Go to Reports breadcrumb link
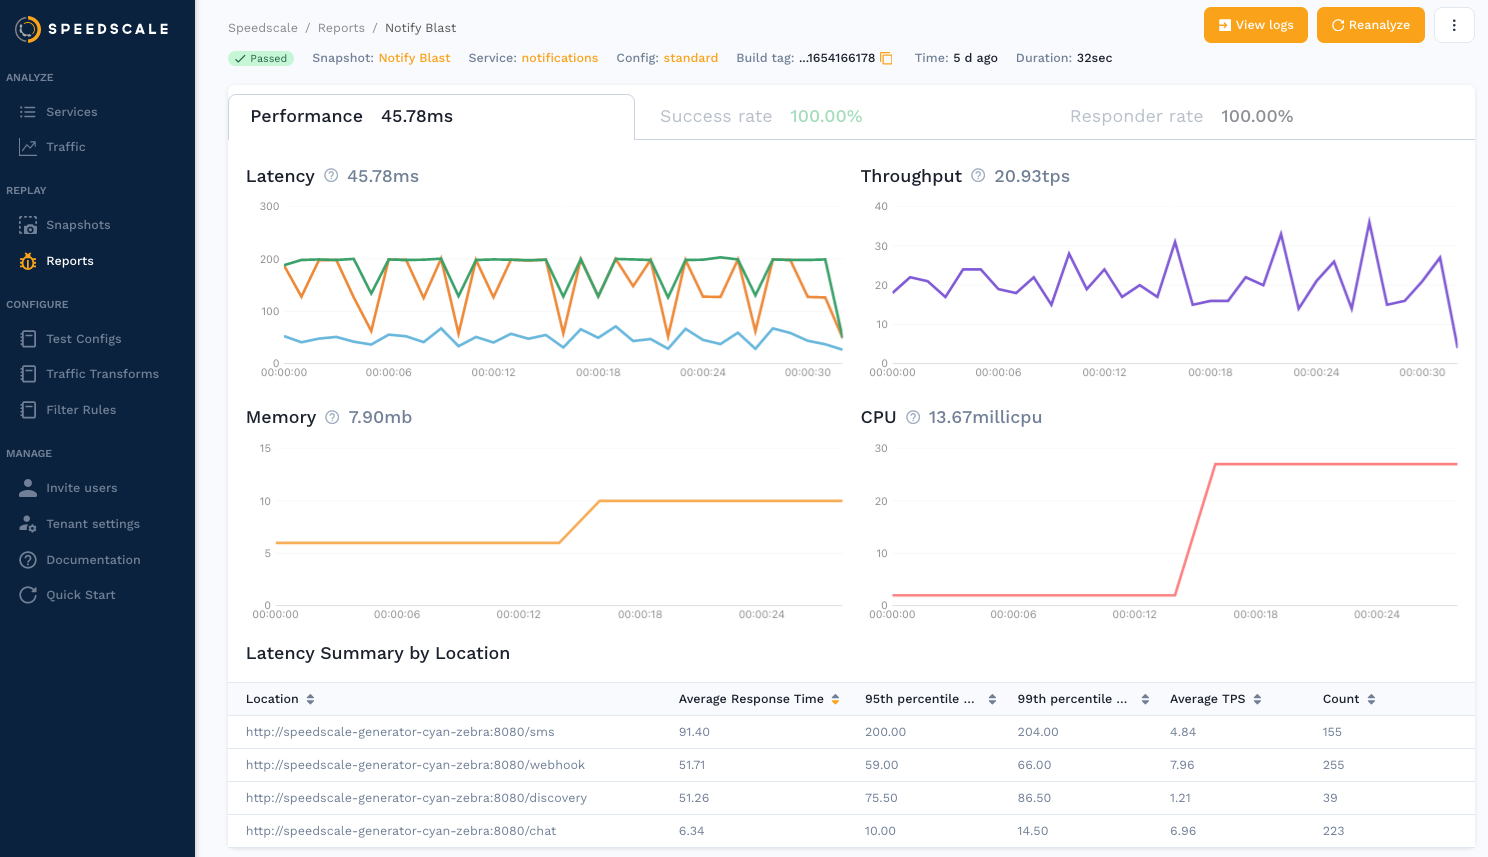 pyautogui.click(x=341, y=28)
